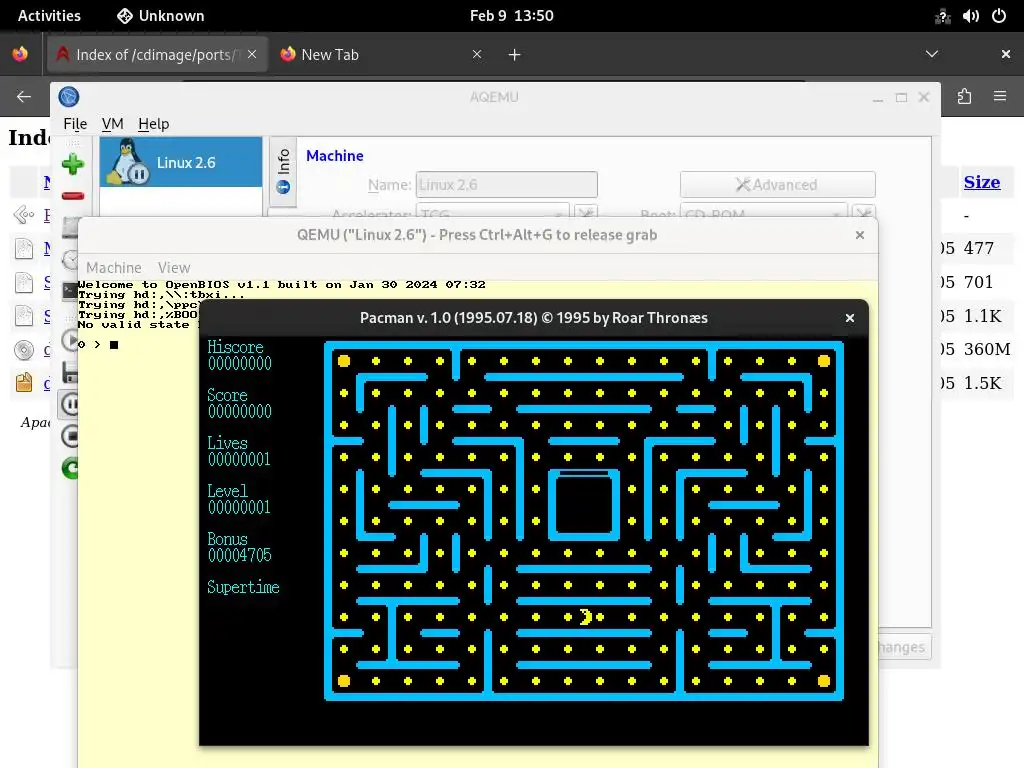Open the Info side tab

tap(283, 172)
